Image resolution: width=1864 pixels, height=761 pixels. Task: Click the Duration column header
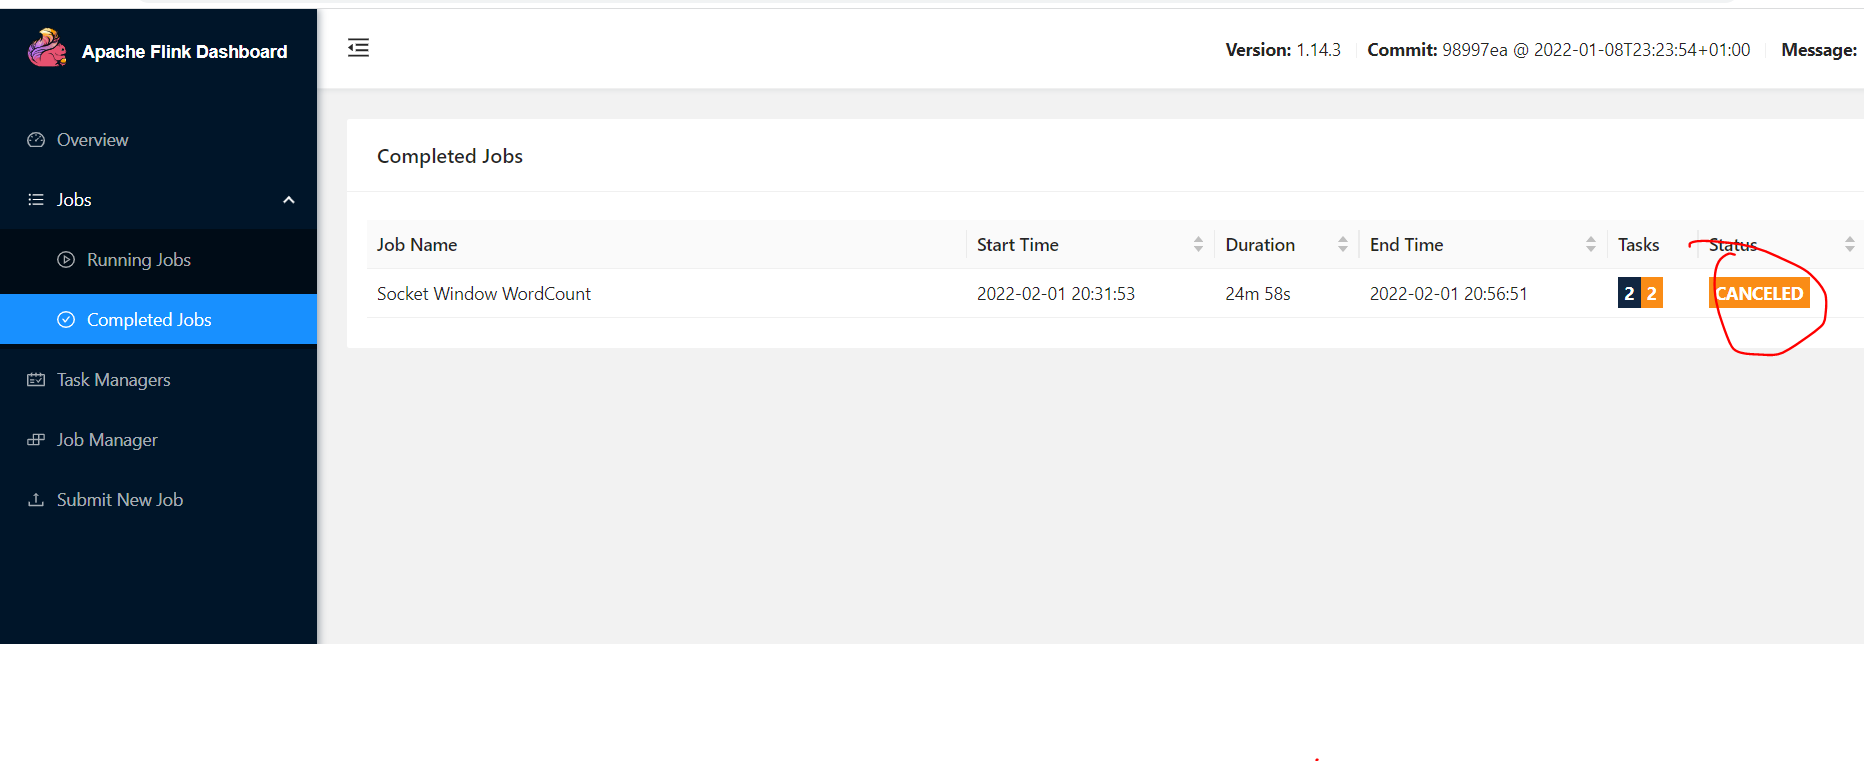[x=1260, y=245]
